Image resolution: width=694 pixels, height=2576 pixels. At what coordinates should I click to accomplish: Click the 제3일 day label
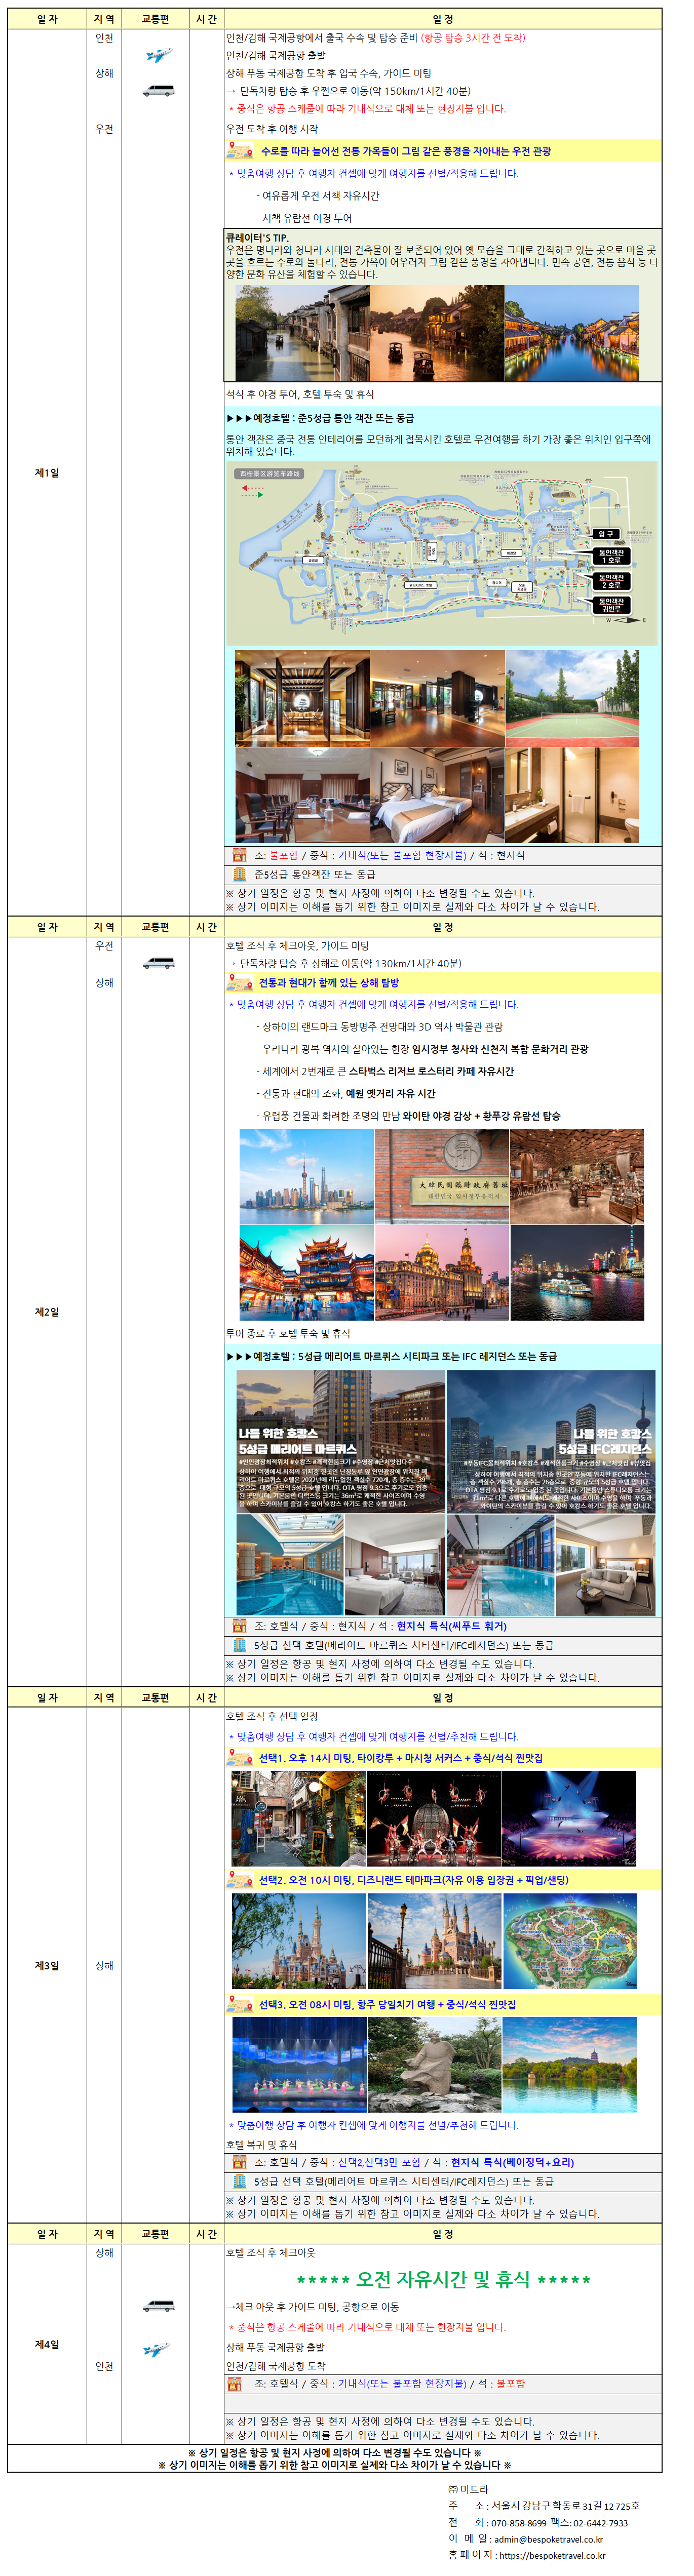tap(47, 1966)
